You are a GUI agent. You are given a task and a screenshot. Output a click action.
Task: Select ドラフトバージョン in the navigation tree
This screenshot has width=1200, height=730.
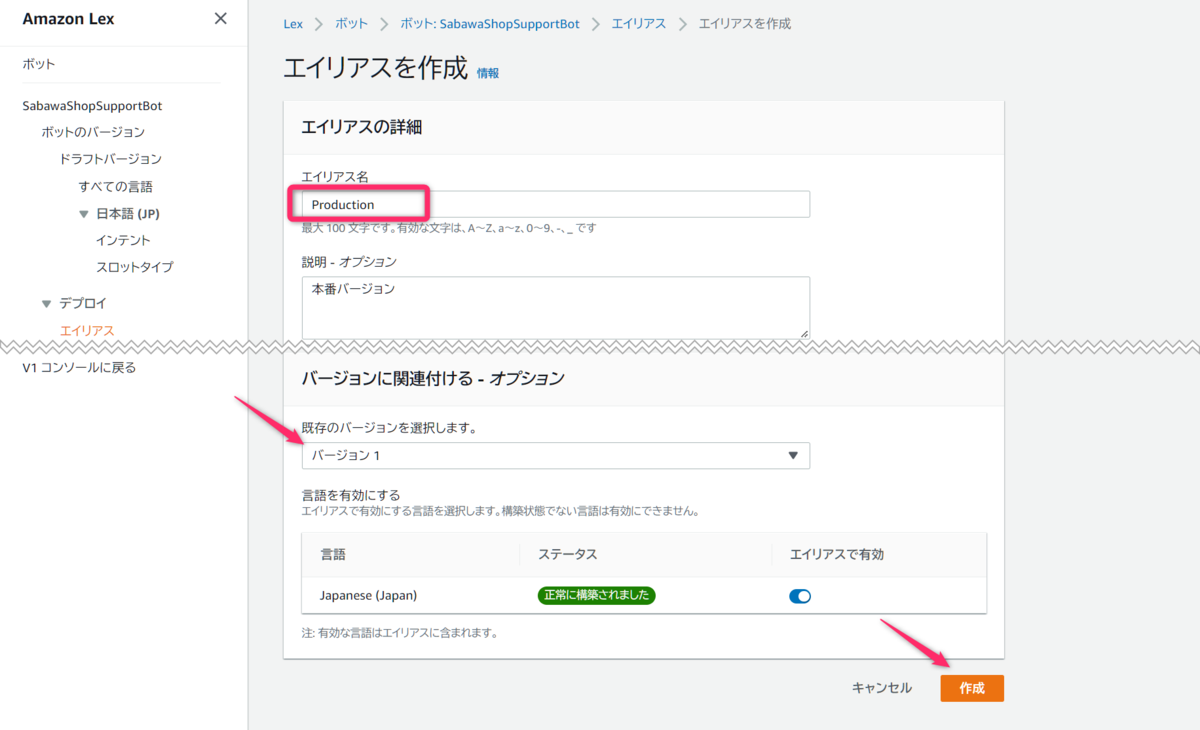[x=110, y=159]
